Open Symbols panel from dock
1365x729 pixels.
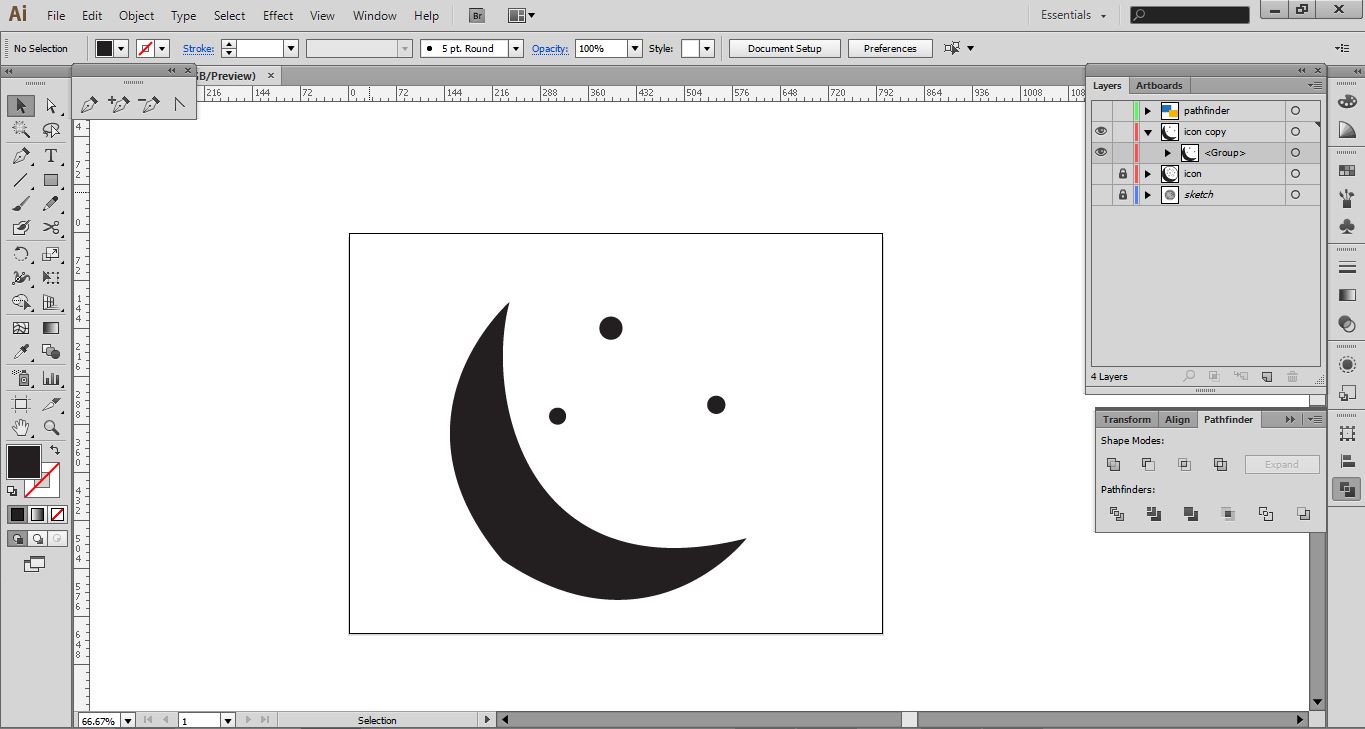coord(1347,228)
